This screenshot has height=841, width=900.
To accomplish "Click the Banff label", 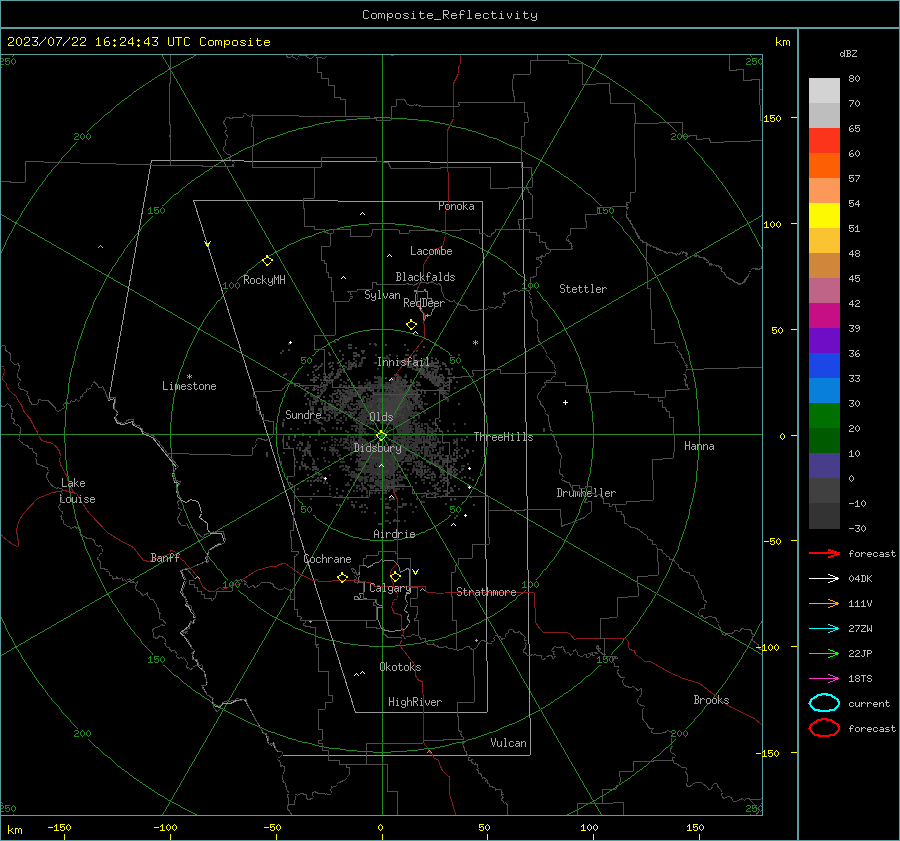I will (x=165, y=557).
